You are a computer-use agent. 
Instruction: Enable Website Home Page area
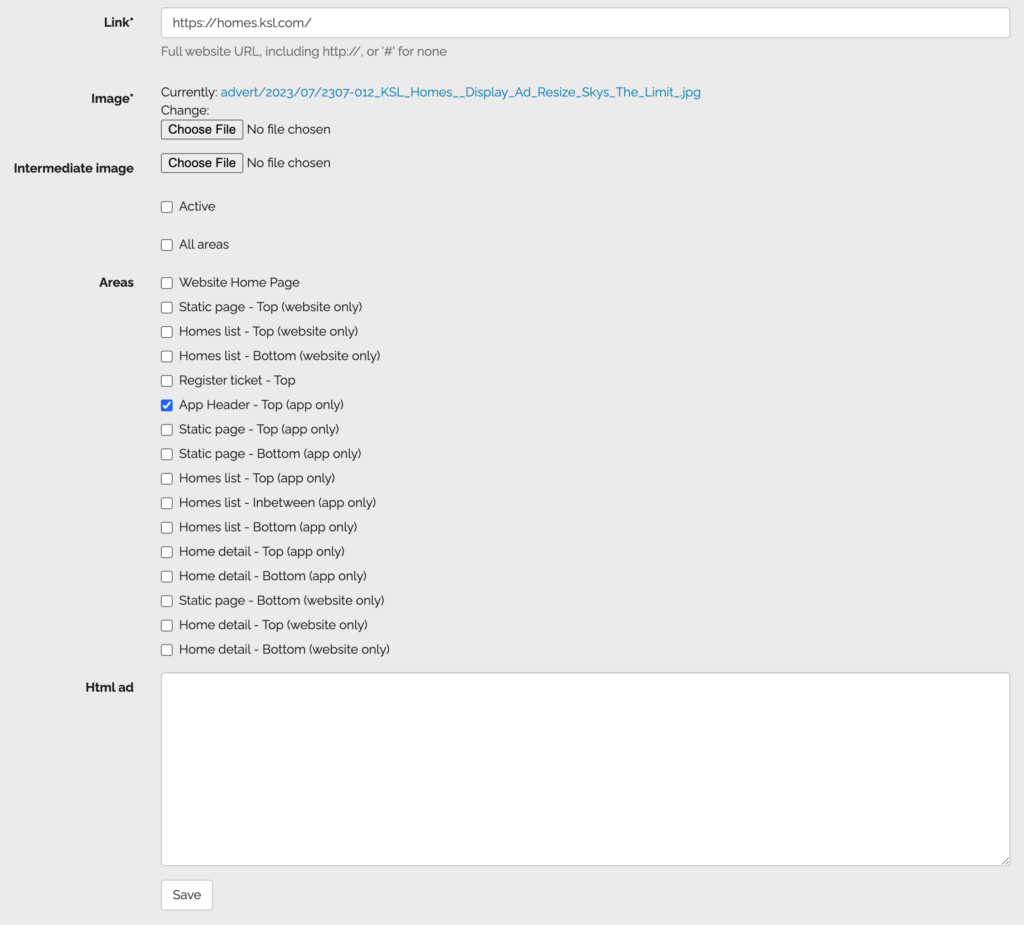[x=167, y=282]
